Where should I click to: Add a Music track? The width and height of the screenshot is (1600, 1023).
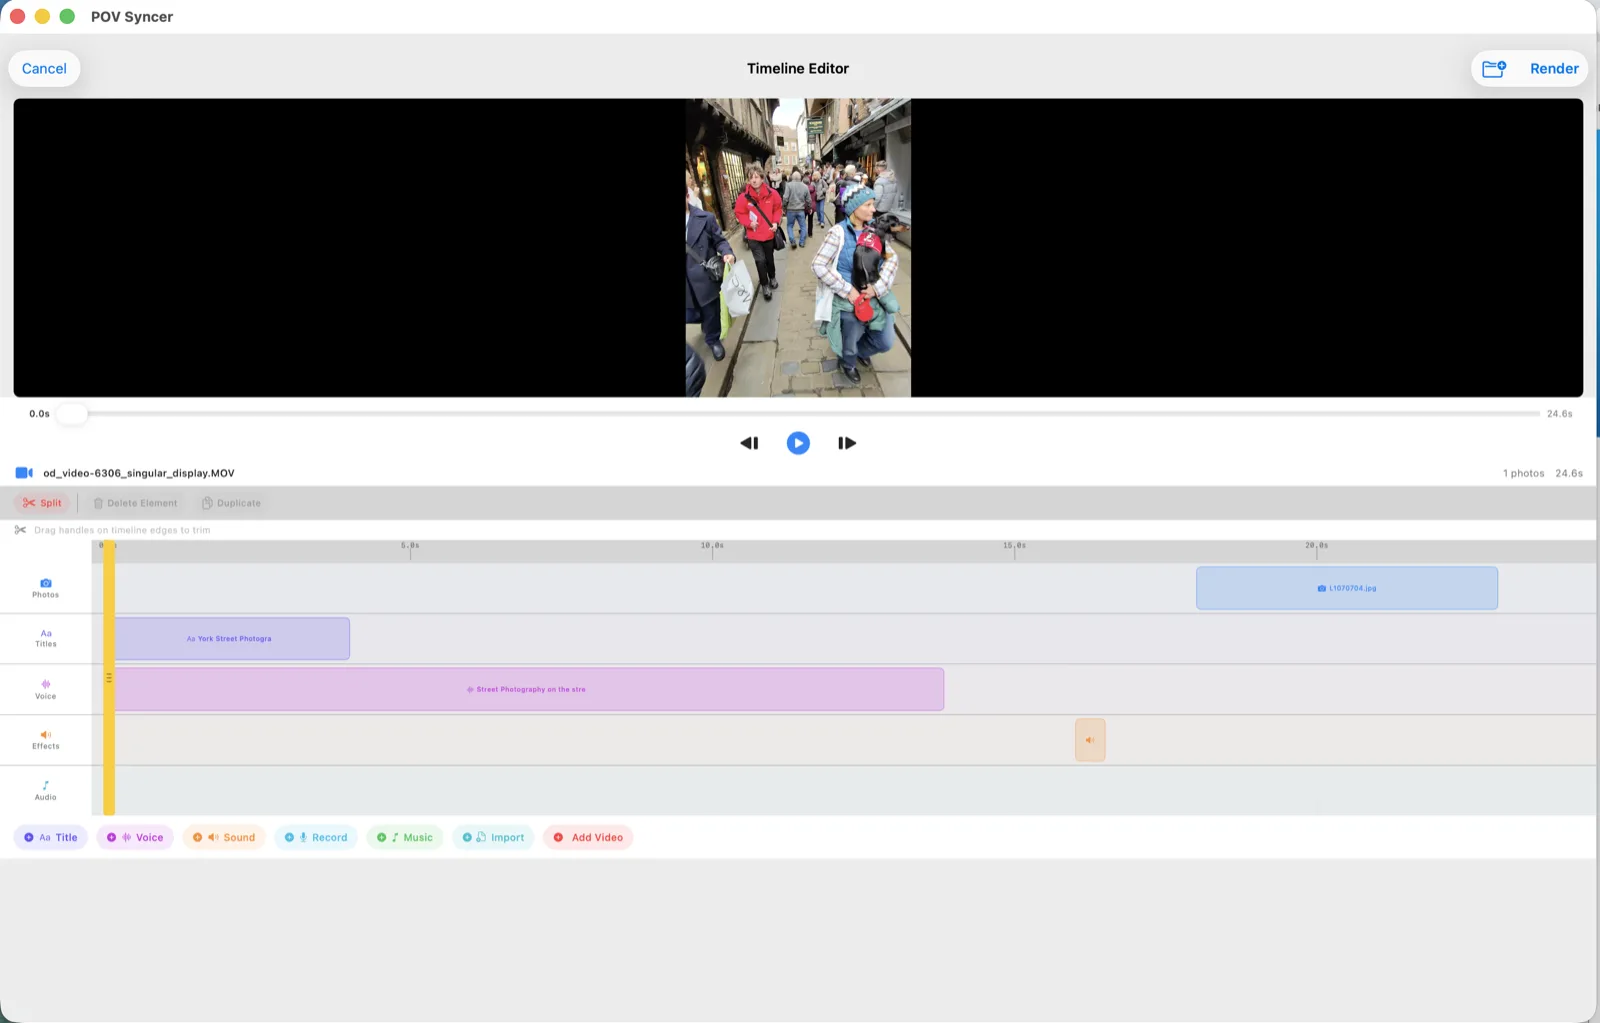tap(405, 837)
